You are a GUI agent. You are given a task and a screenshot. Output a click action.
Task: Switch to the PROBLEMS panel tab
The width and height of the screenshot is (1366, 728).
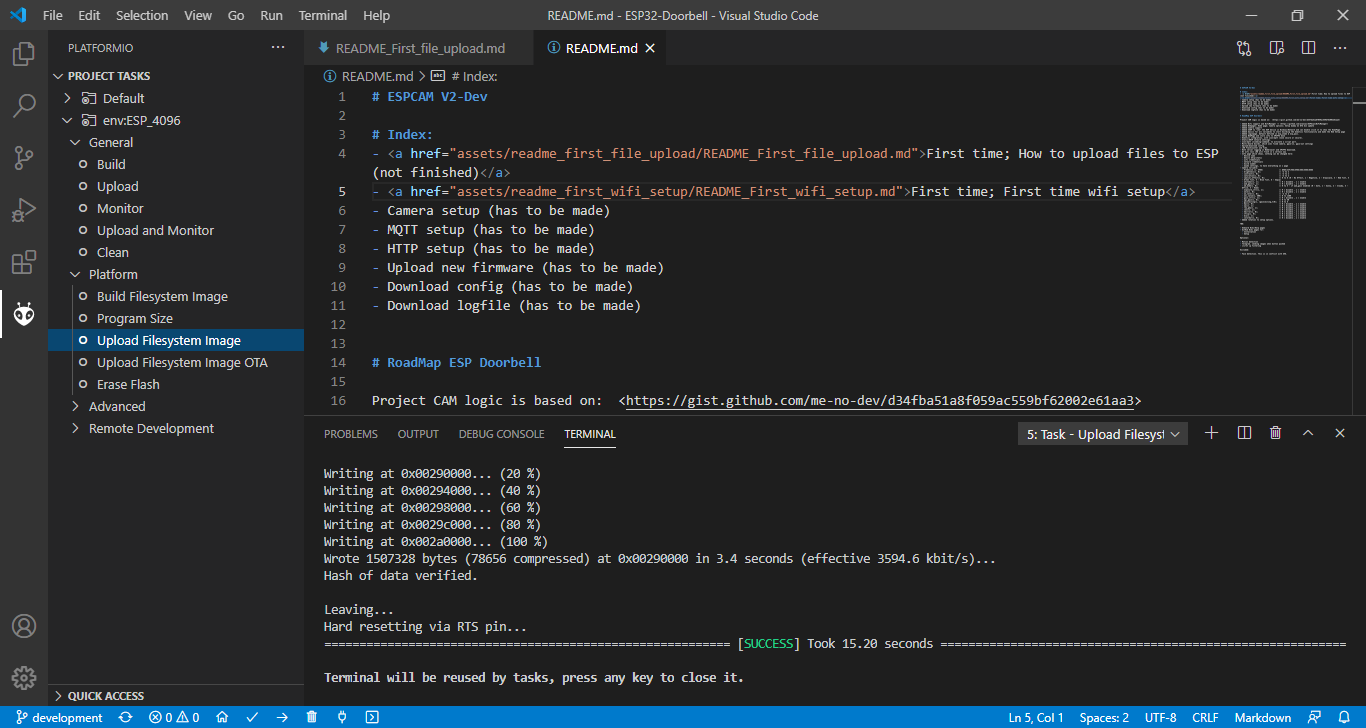351,434
